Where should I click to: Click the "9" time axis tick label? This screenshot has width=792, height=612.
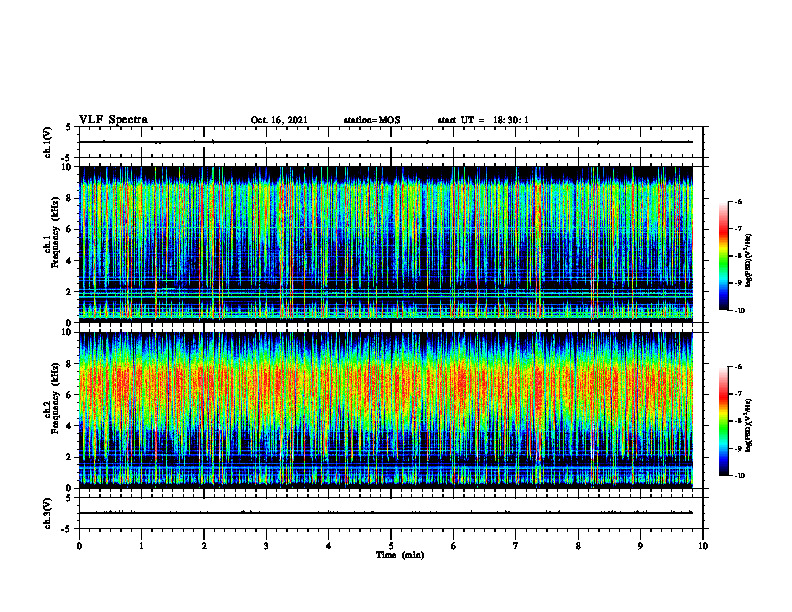(x=640, y=546)
